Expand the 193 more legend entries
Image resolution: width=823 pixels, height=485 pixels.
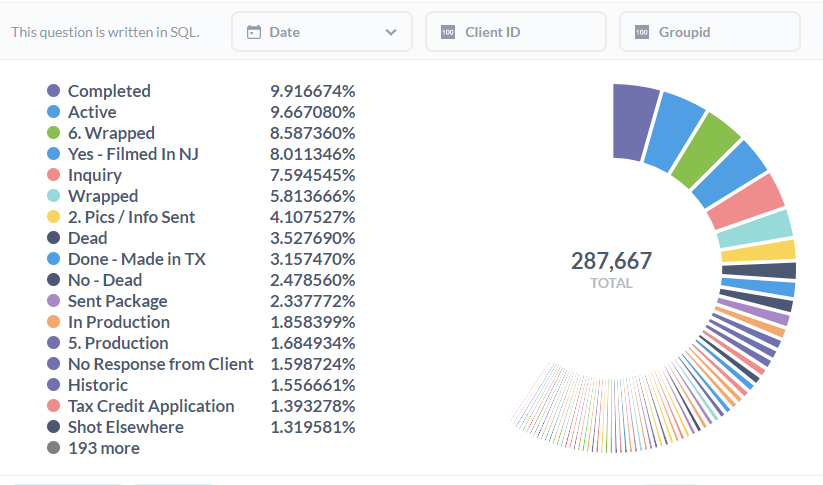(x=103, y=448)
